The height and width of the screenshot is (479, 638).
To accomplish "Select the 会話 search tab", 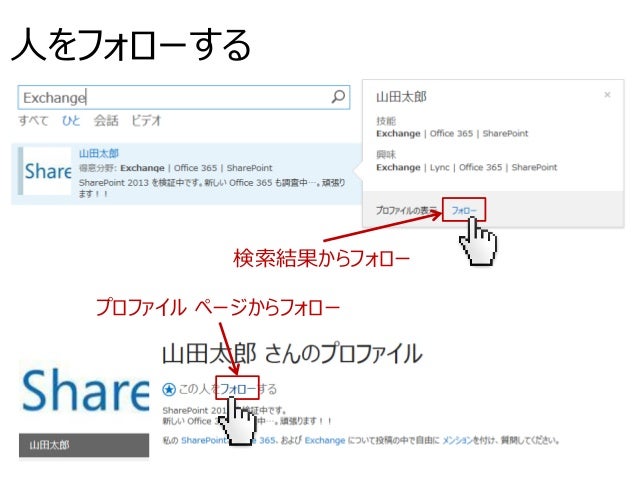I will point(106,121).
